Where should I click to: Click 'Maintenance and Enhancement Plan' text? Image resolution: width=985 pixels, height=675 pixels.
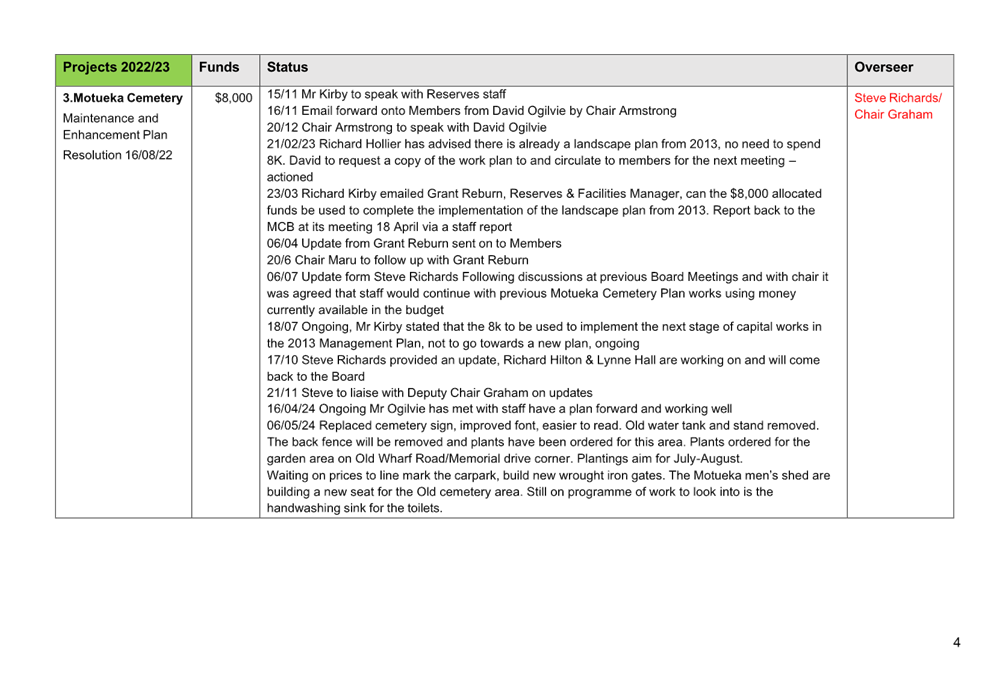click(115, 126)
